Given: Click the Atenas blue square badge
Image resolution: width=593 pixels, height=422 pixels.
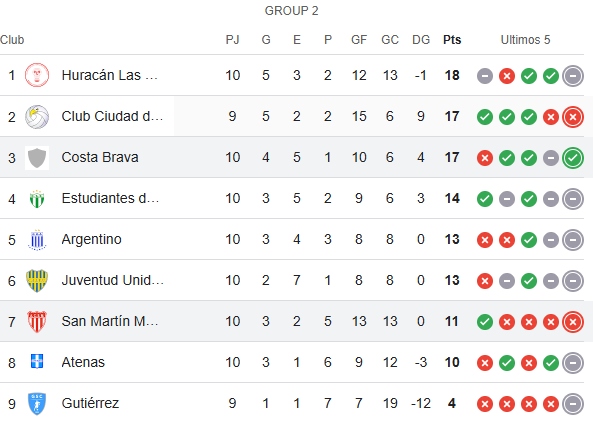Looking at the screenshot, I should [37, 361].
